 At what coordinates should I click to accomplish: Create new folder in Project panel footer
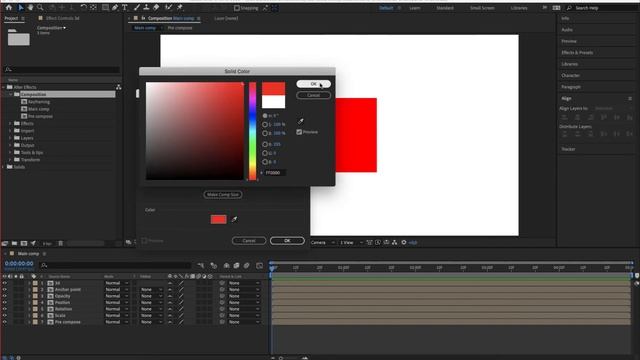point(14,243)
